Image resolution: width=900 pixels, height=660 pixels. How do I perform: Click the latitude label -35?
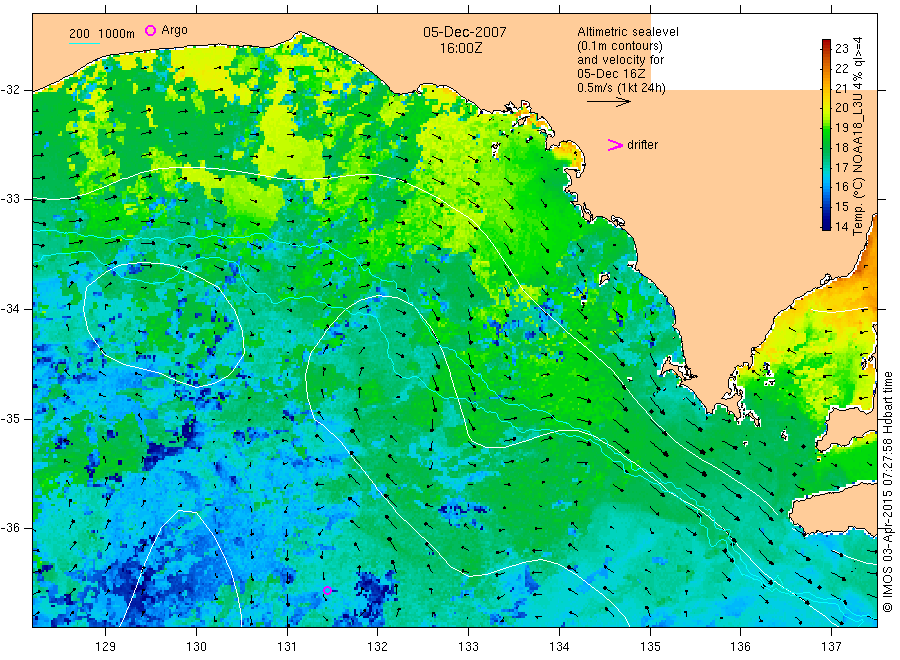click(x=10, y=418)
